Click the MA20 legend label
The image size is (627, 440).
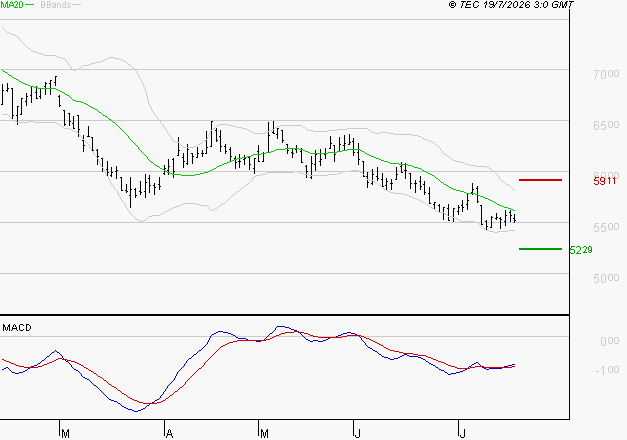pos(12,4)
